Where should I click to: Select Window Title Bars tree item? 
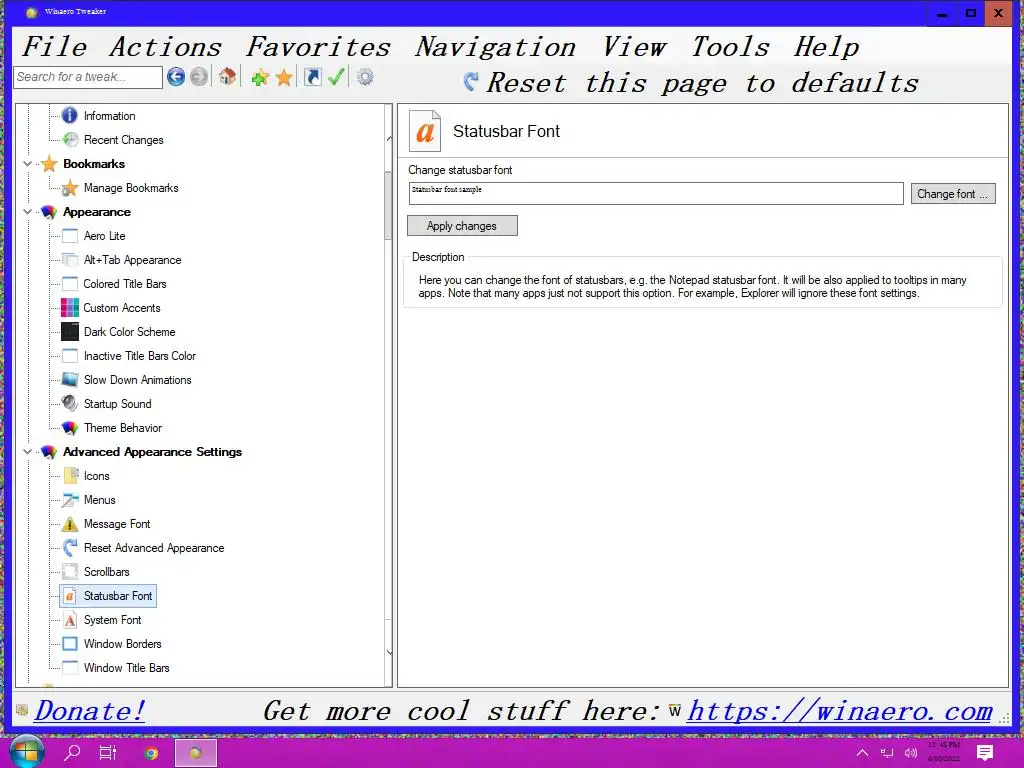pyautogui.click(x=127, y=668)
